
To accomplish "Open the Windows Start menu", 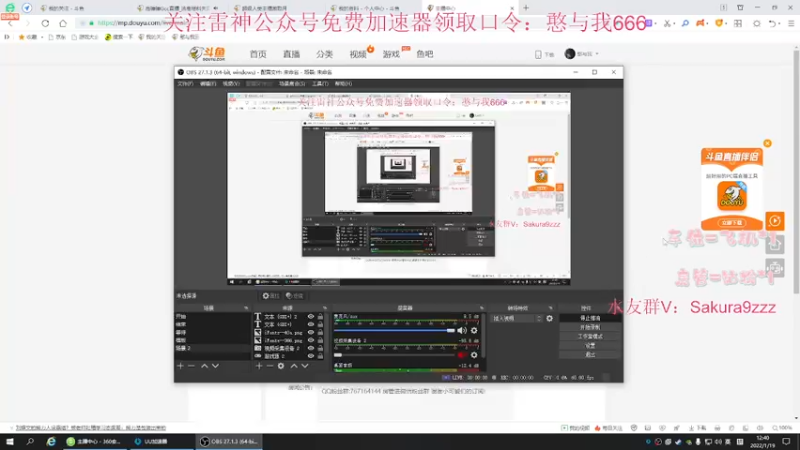I will 10,441.
